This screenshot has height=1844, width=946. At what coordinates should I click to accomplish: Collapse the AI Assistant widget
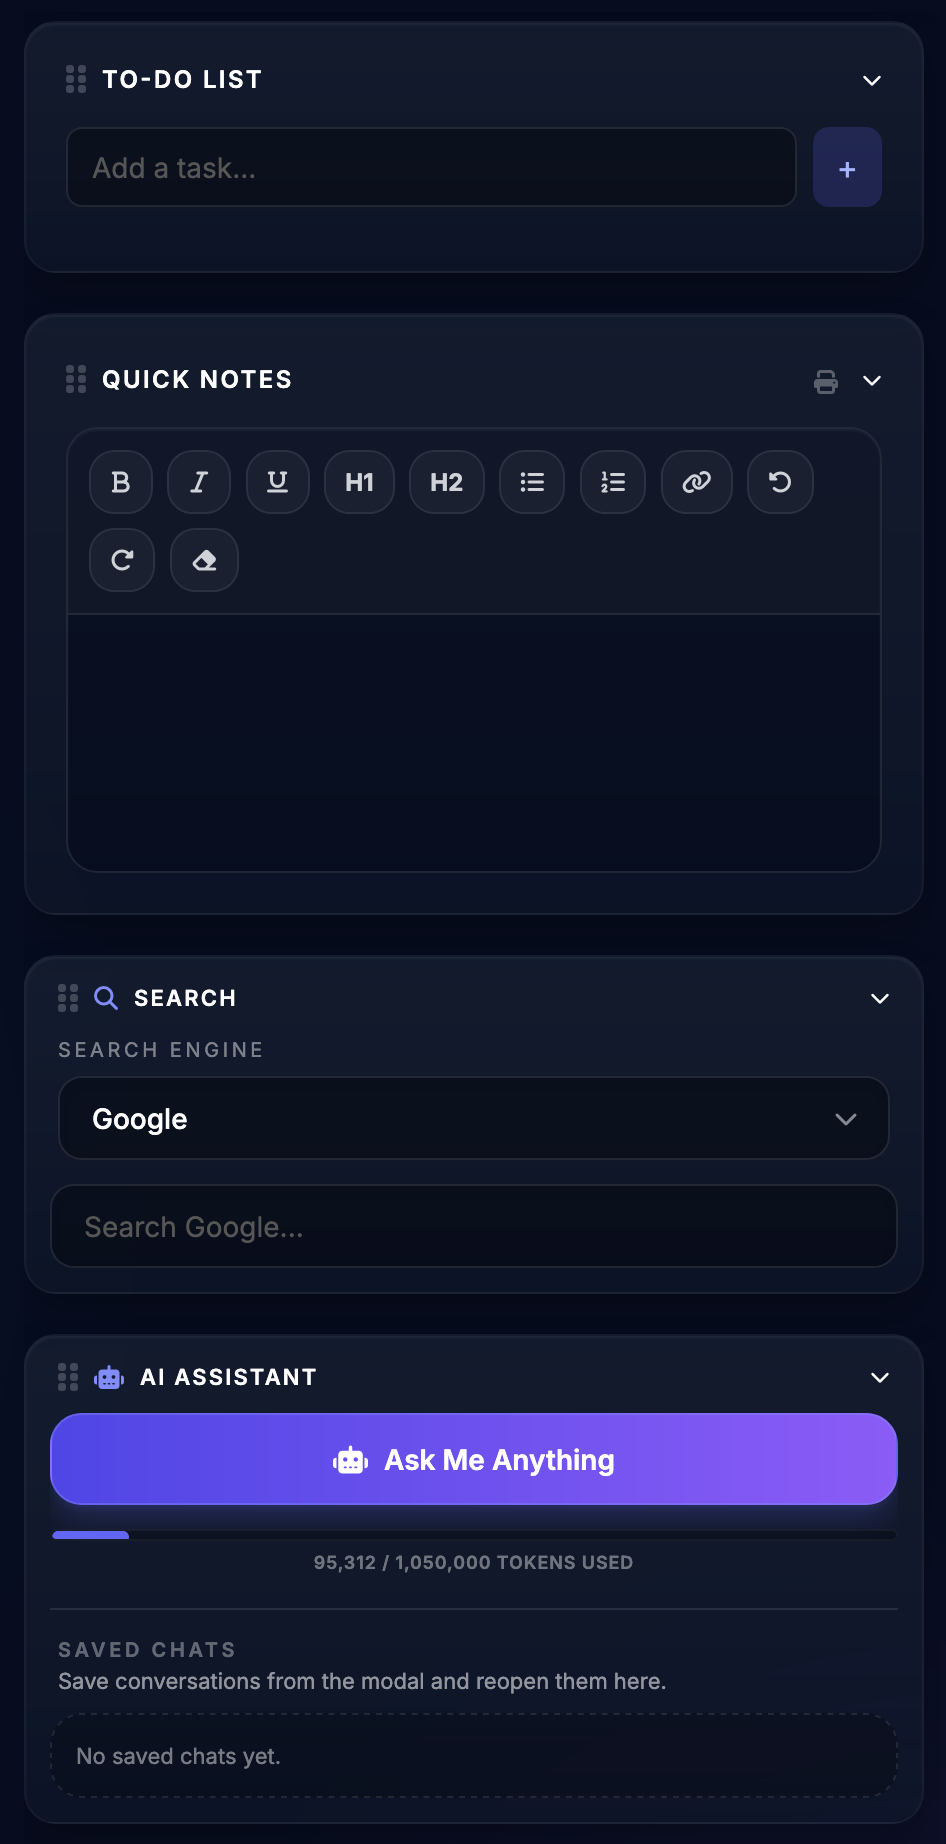click(x=881, y=1377)
